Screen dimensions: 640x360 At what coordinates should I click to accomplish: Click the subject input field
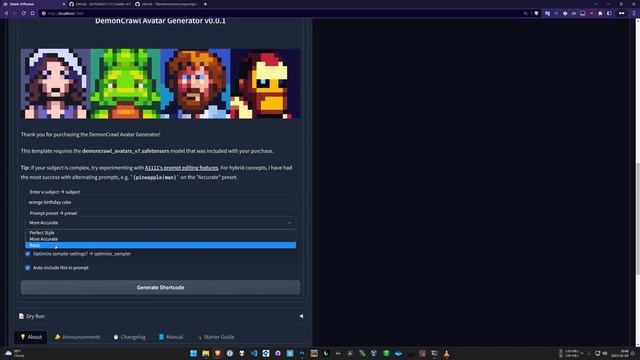160,202
